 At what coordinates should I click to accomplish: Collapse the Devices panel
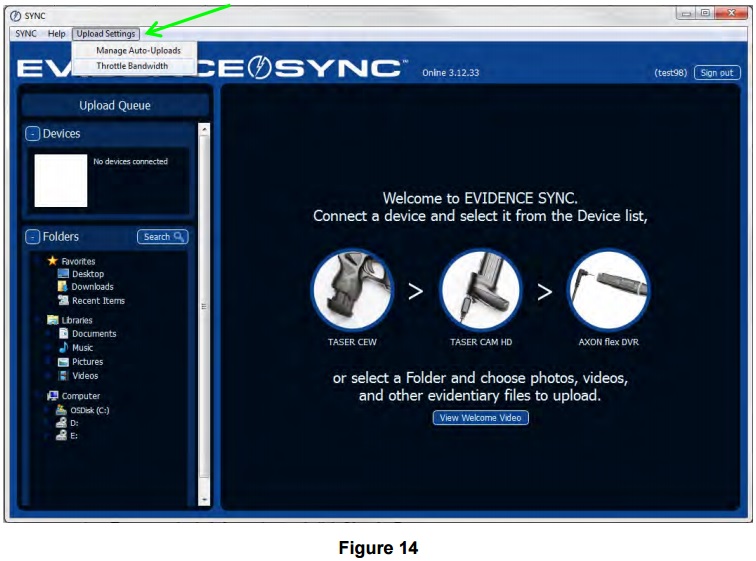(32, 134)
